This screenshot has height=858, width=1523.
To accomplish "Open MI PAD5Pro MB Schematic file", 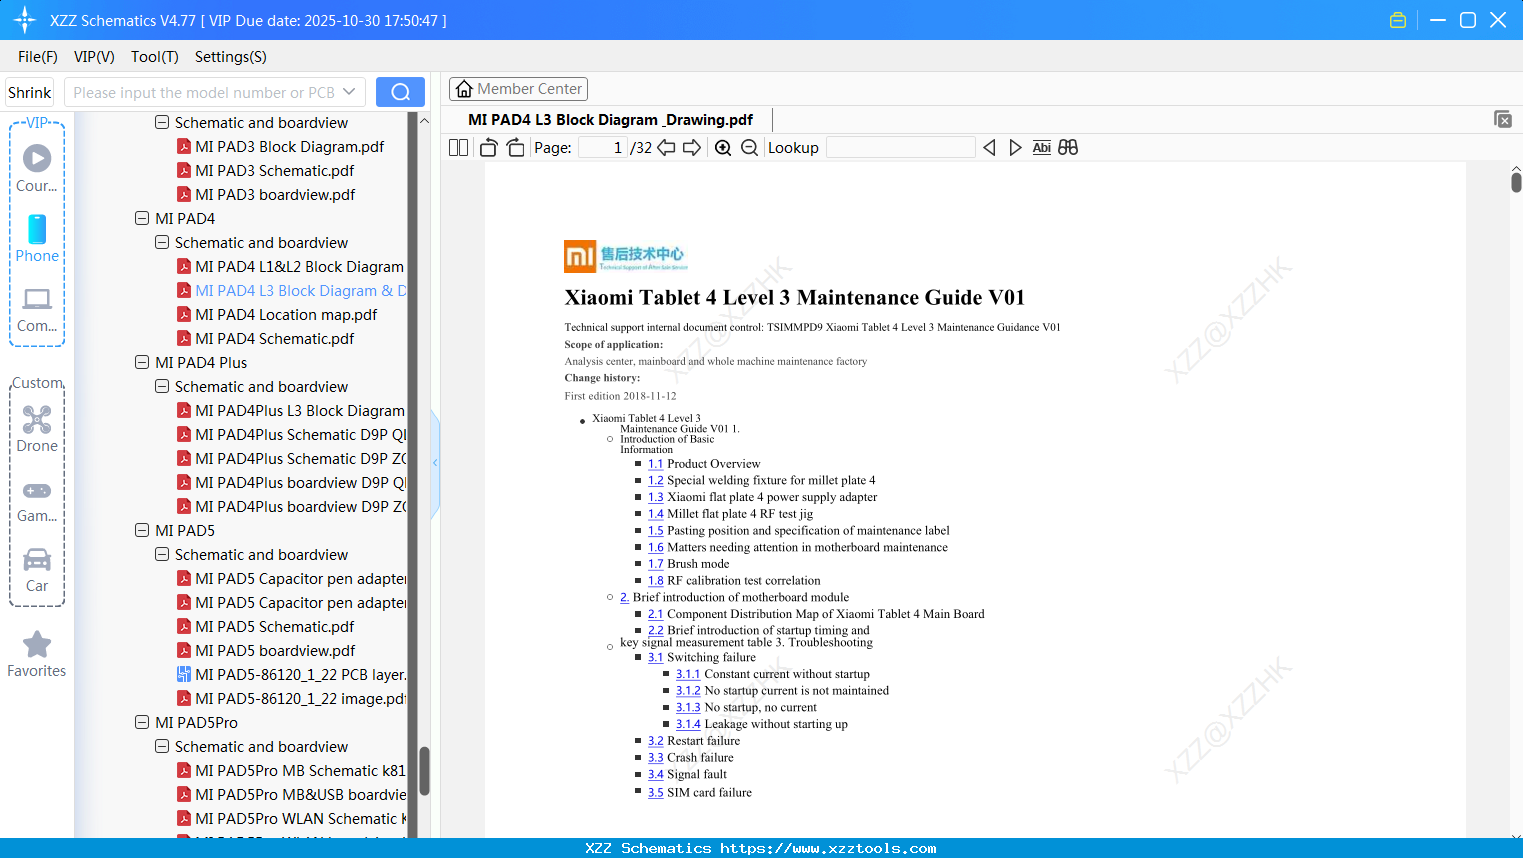I will tap(291, 770).
